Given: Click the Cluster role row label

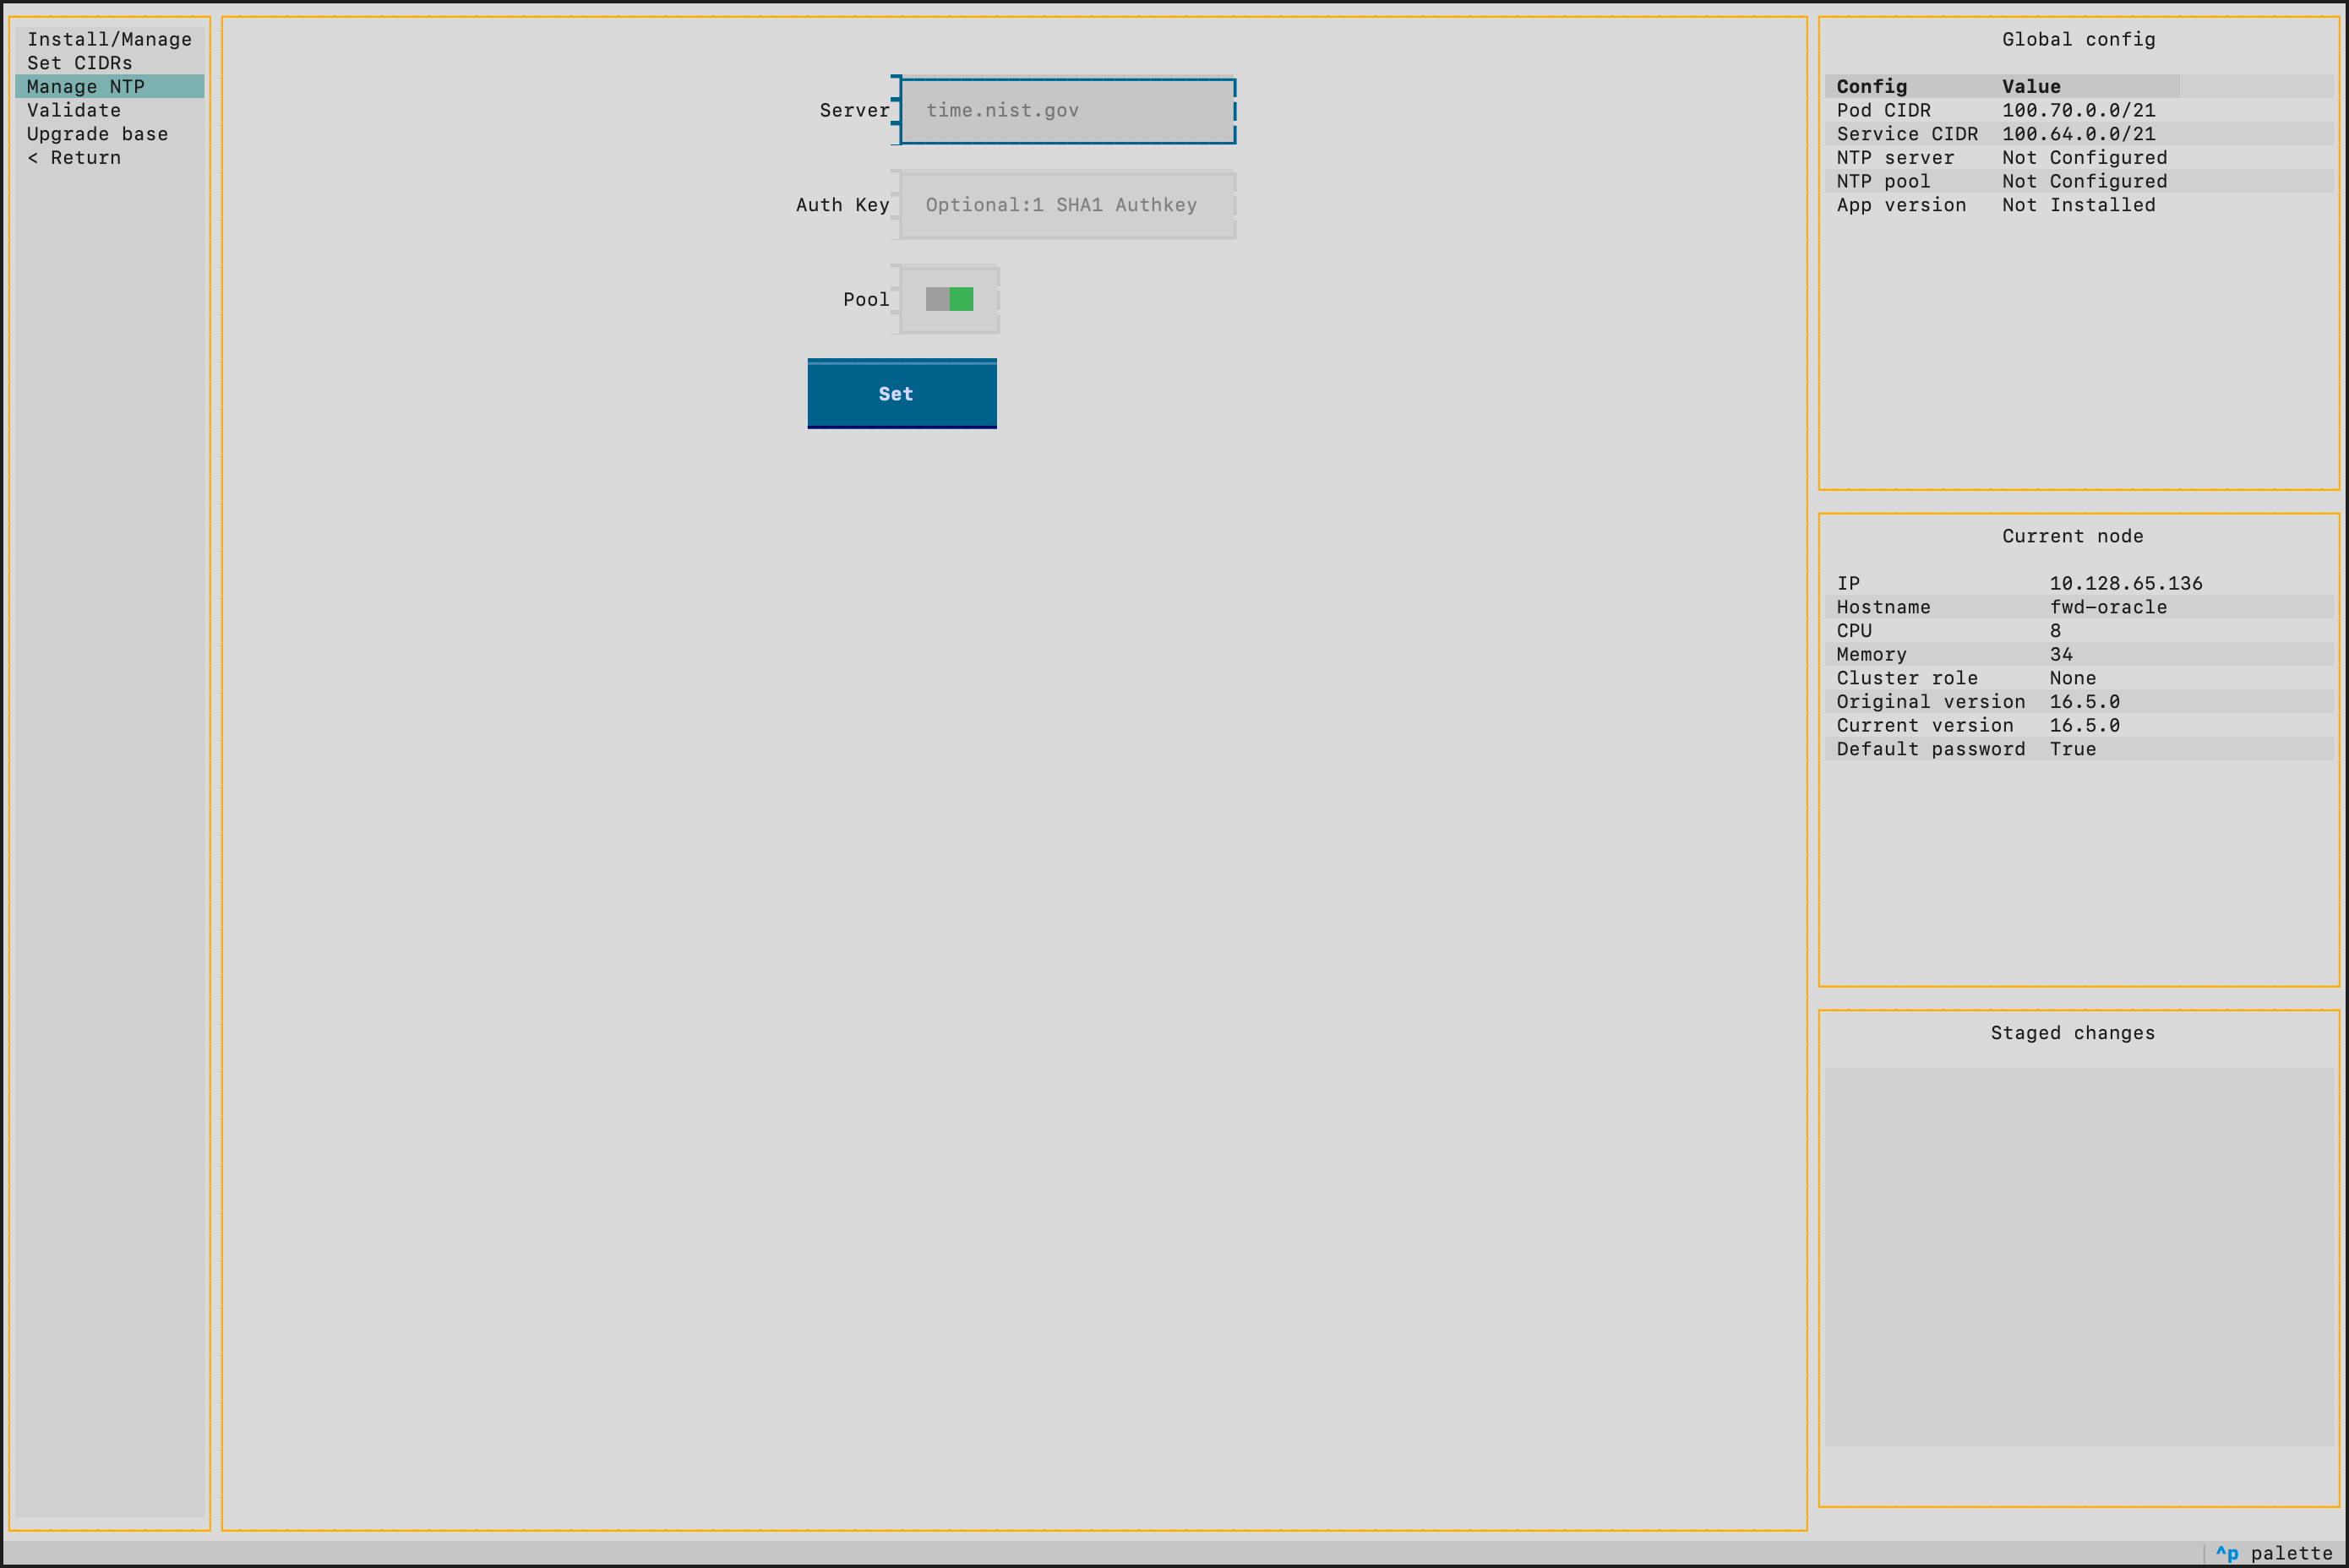Looking at the screenshot, I should pos(1907,678).
